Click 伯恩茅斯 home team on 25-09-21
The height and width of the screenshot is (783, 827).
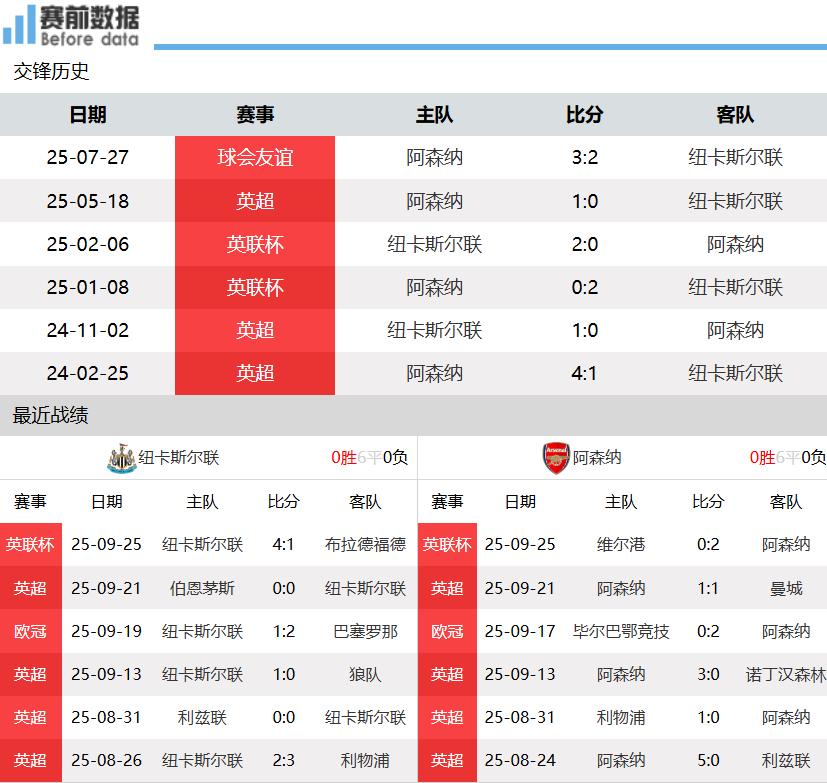202,588
